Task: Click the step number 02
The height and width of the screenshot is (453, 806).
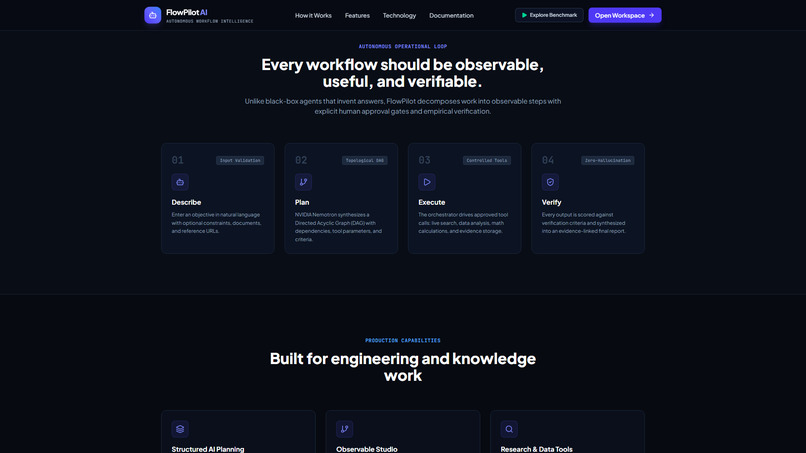Action: tap(301, 160)
